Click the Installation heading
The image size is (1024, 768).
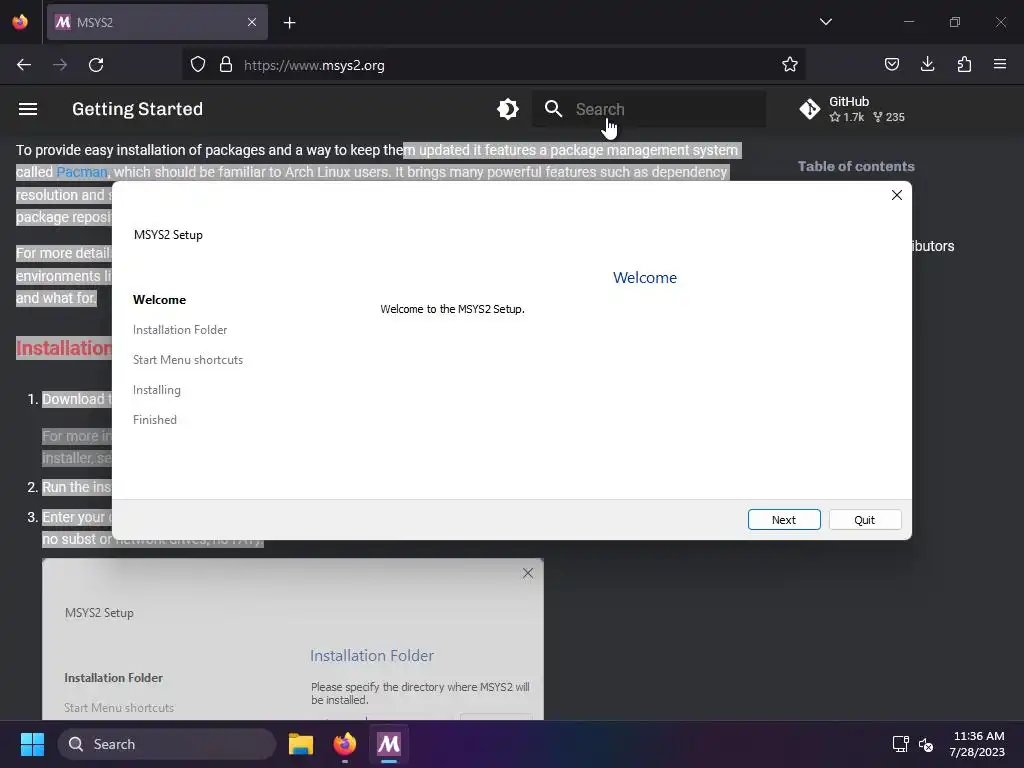pos(63,349)
